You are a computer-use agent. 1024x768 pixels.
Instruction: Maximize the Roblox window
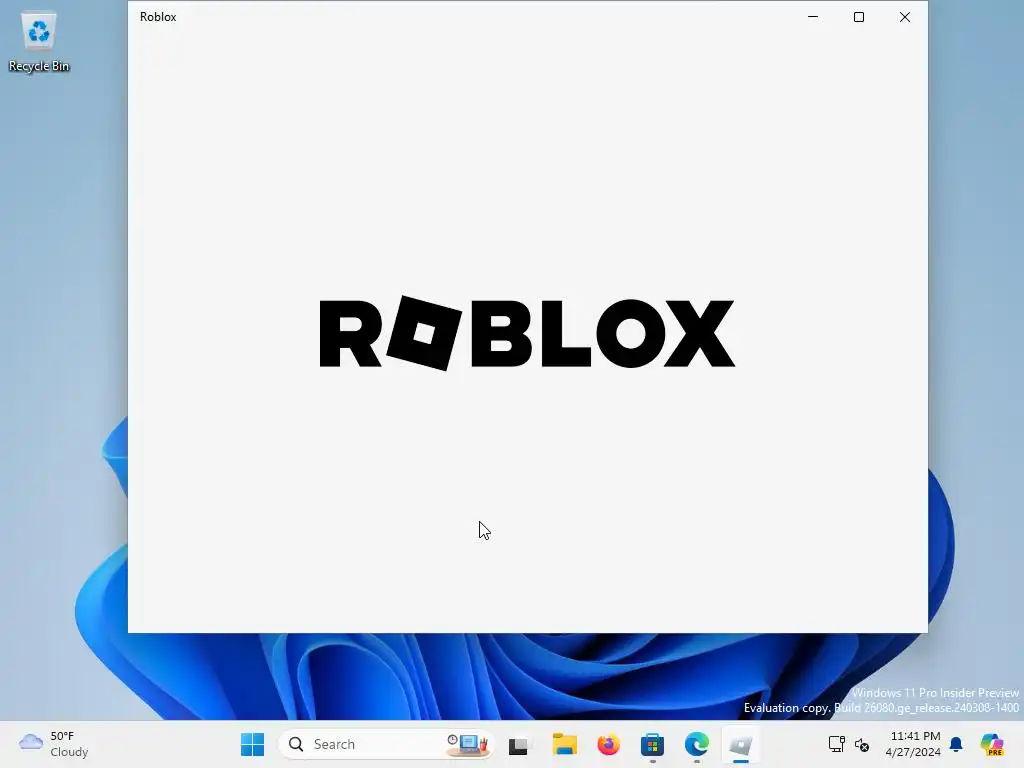pyautogui.click(x=859, y=17)
